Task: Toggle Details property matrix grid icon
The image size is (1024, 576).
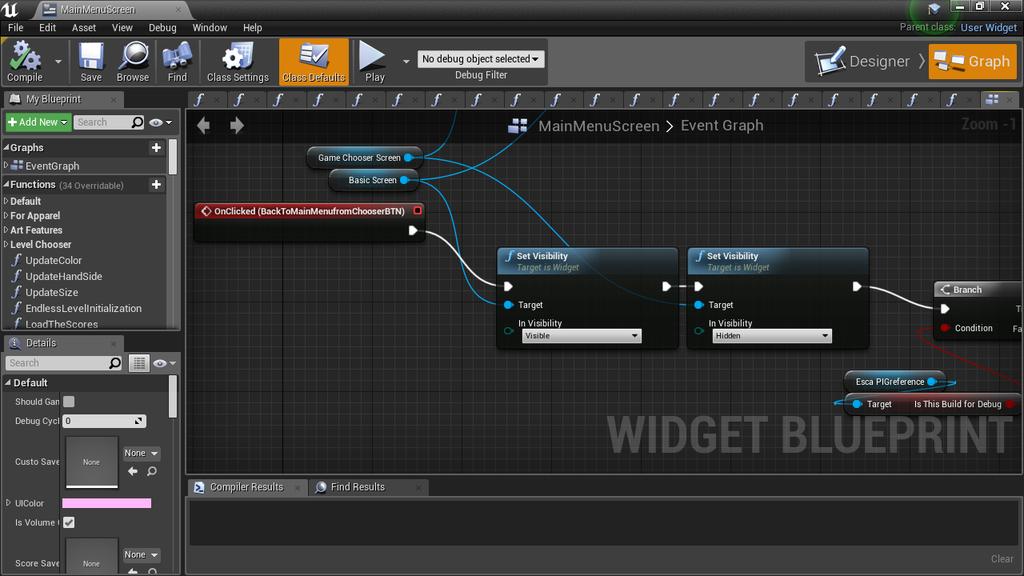Action: coord(138,362)
